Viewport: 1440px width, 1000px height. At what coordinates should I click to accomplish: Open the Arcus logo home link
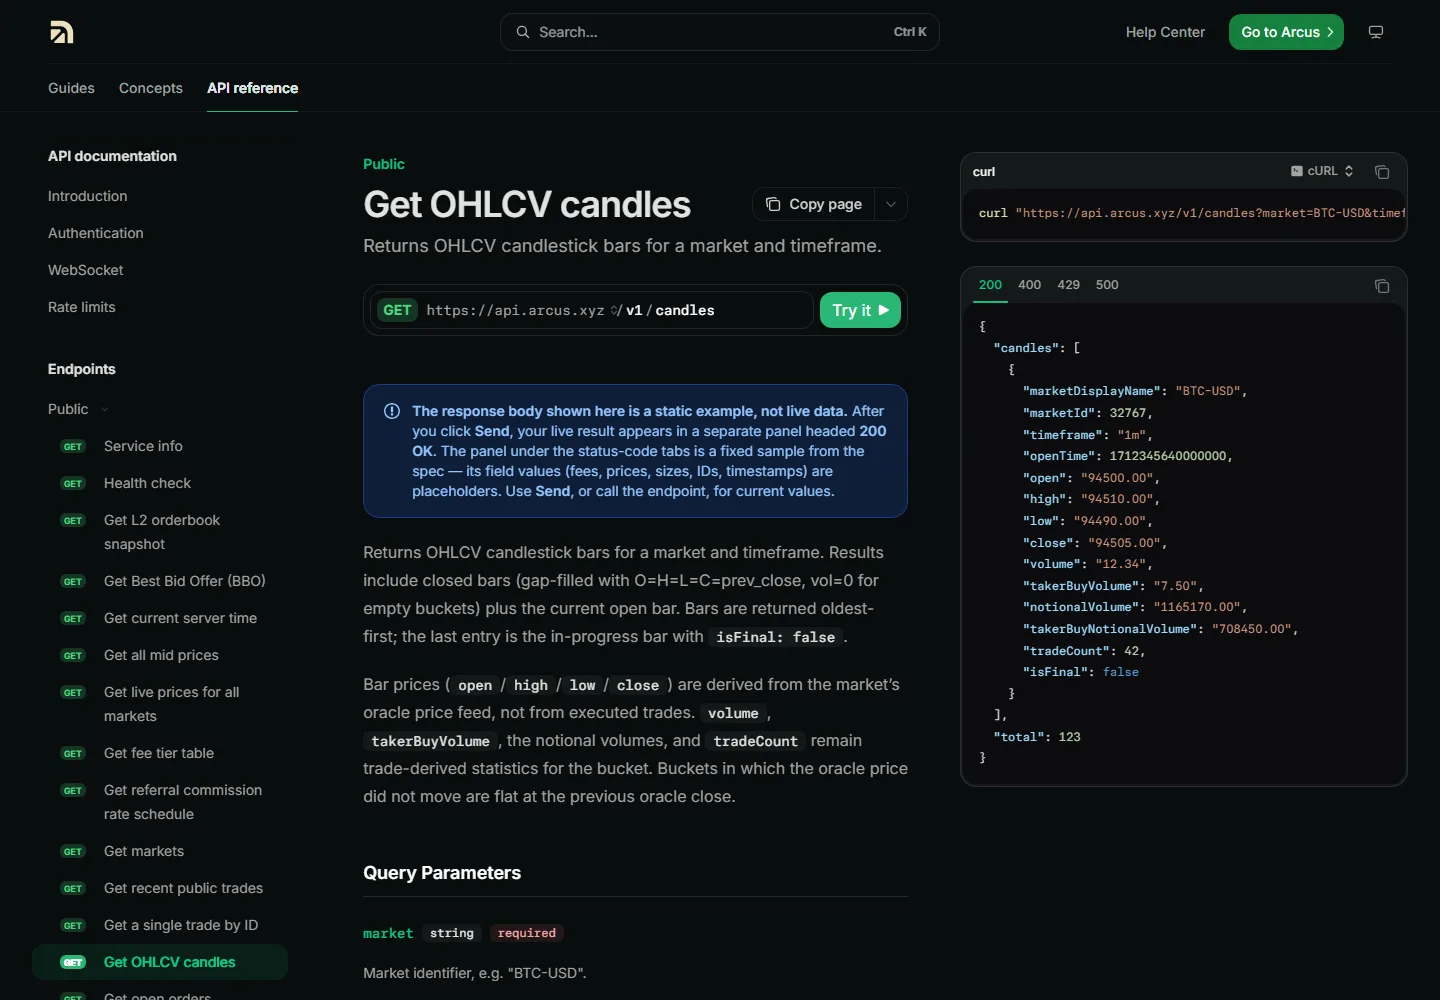62,32
